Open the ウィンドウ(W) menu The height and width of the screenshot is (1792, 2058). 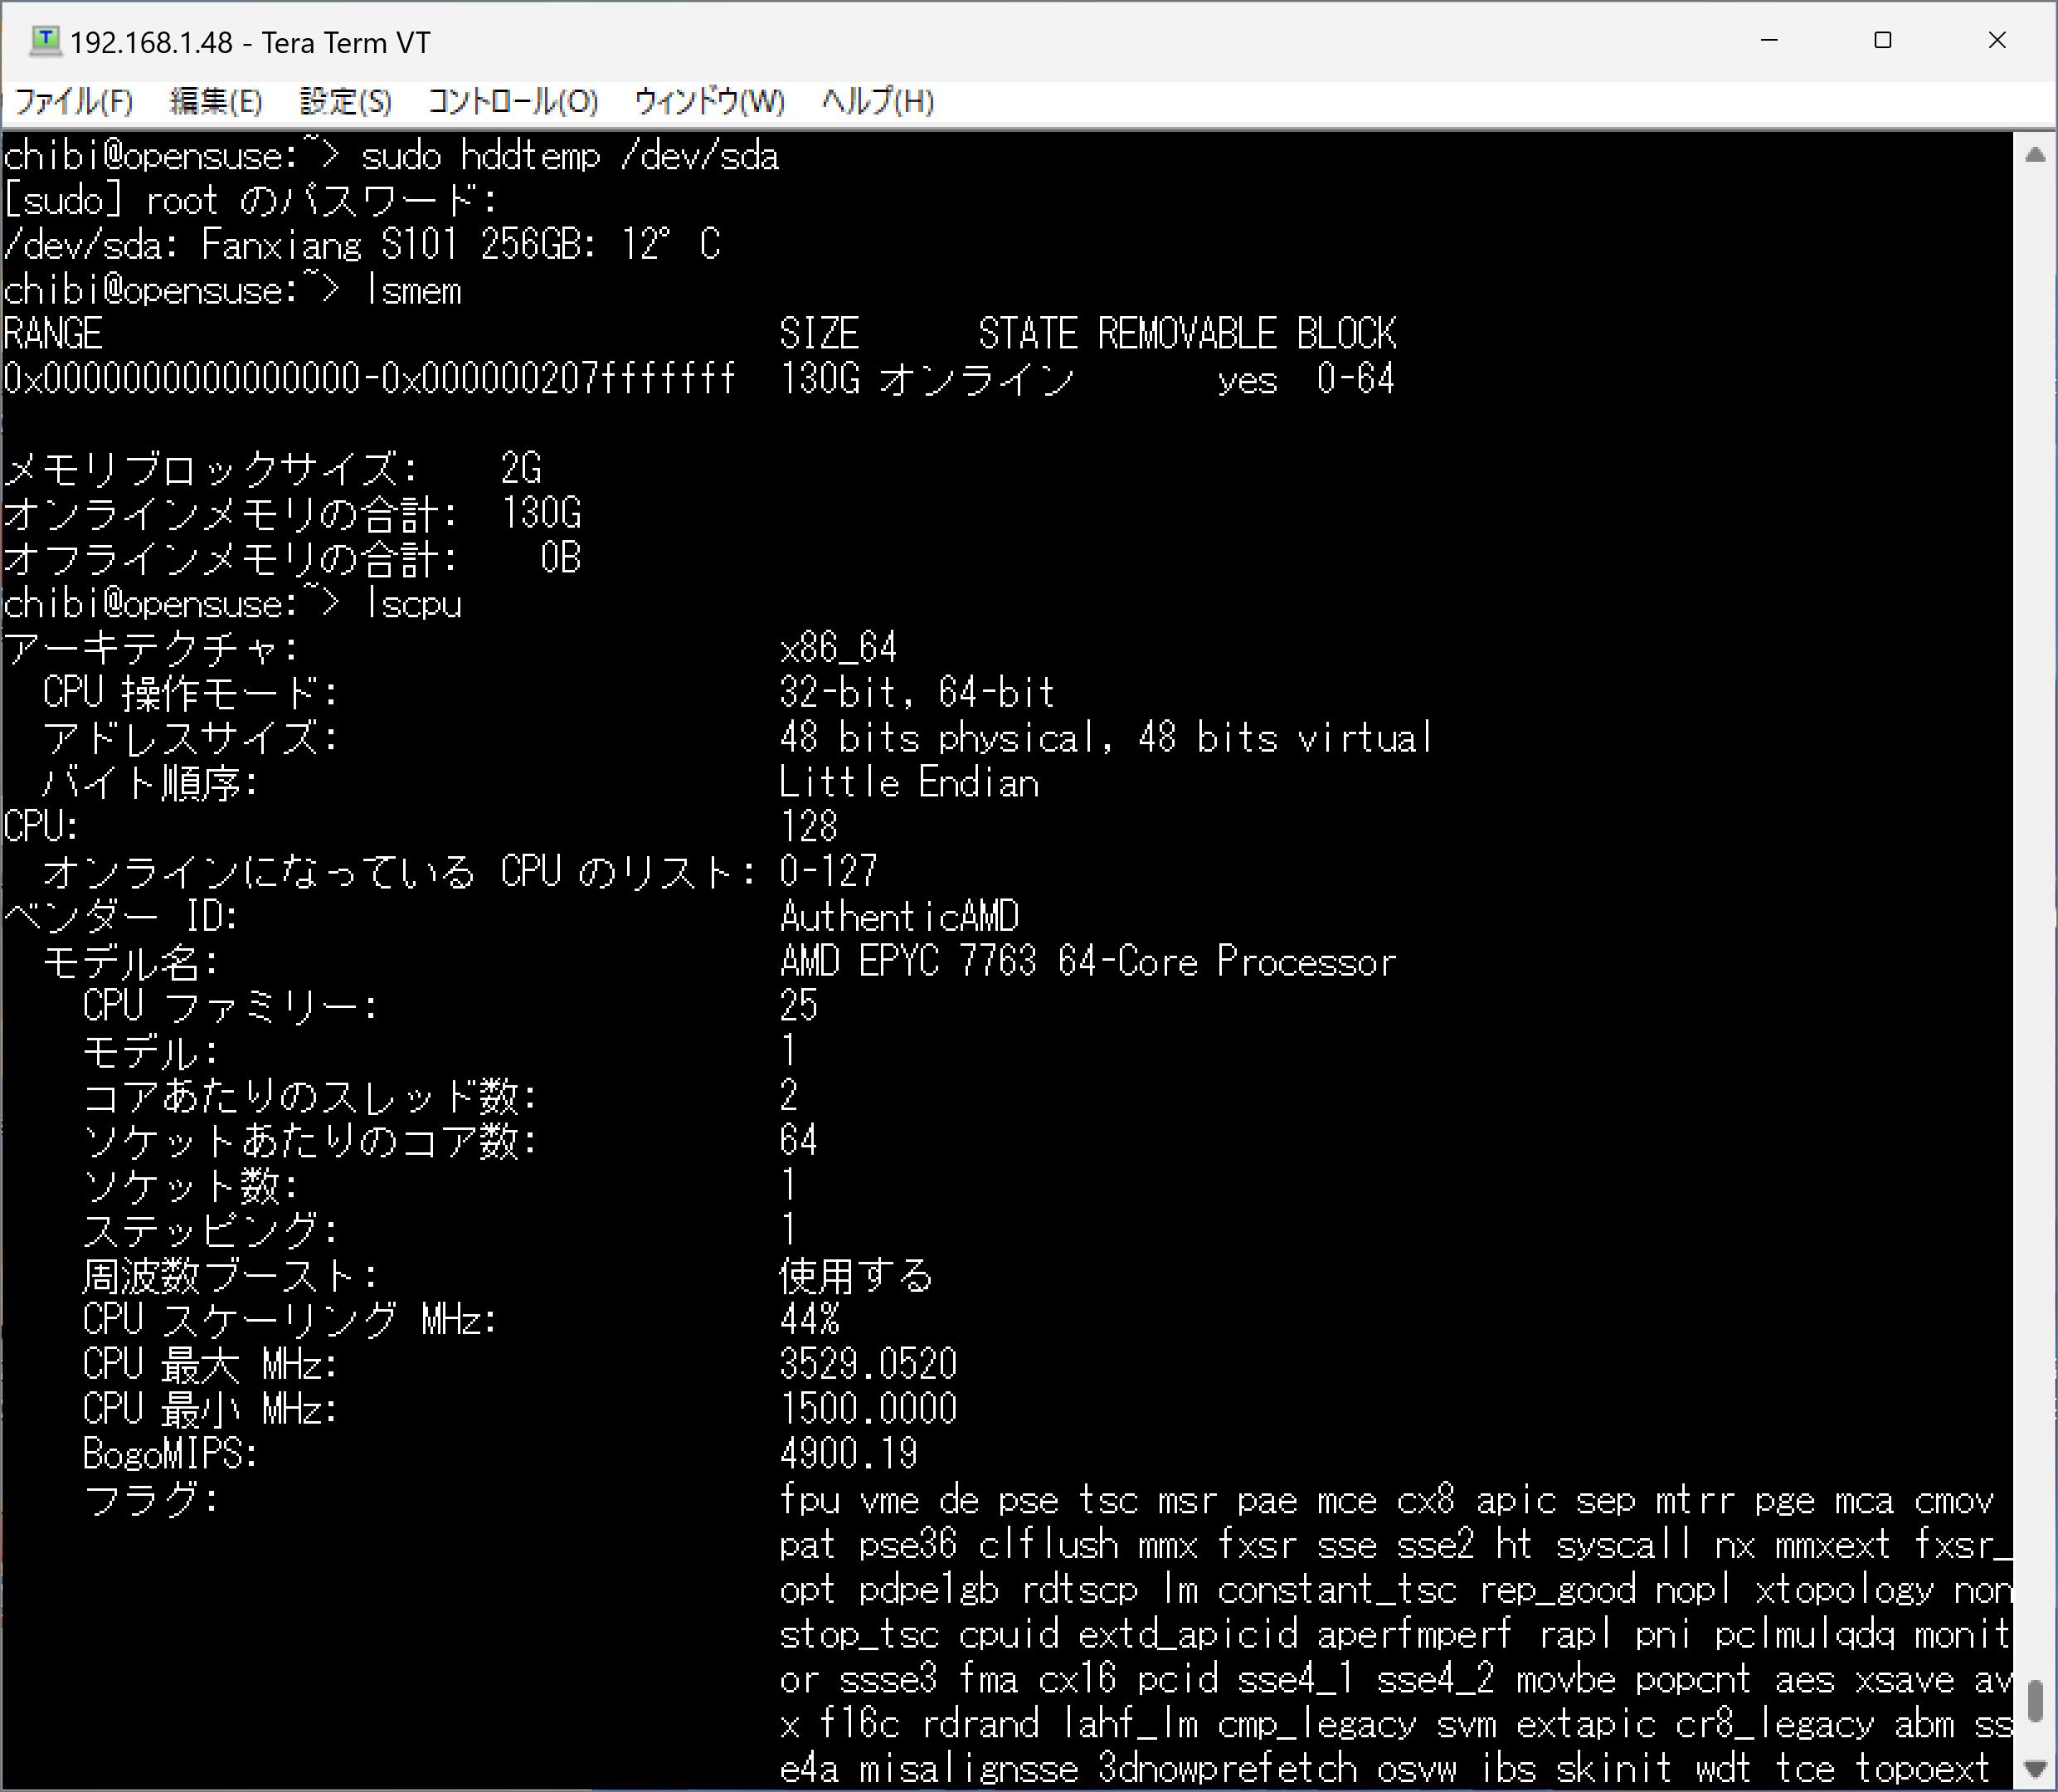pos(709,101)
